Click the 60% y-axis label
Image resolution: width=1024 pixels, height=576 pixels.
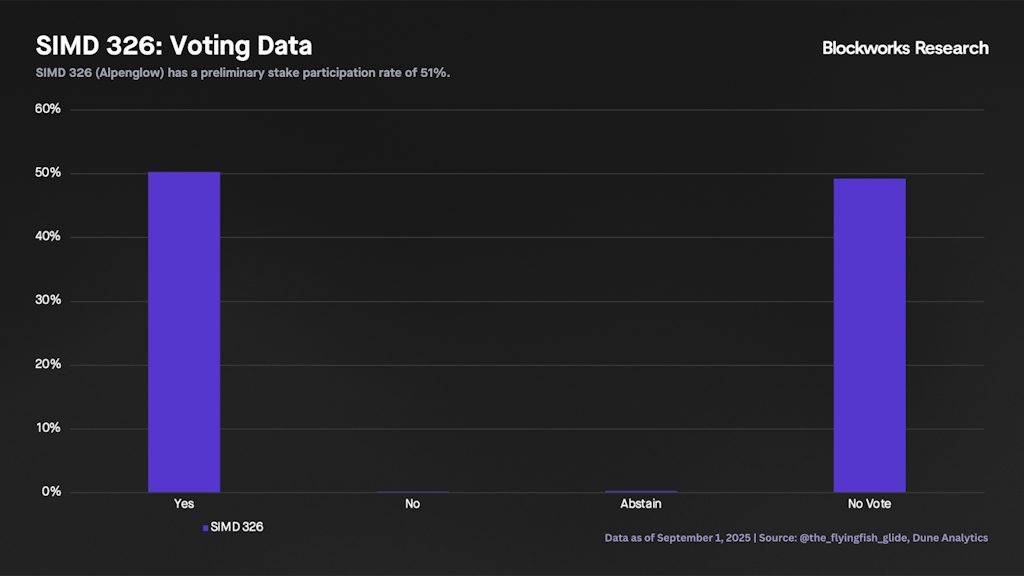[x=48, y=109]
